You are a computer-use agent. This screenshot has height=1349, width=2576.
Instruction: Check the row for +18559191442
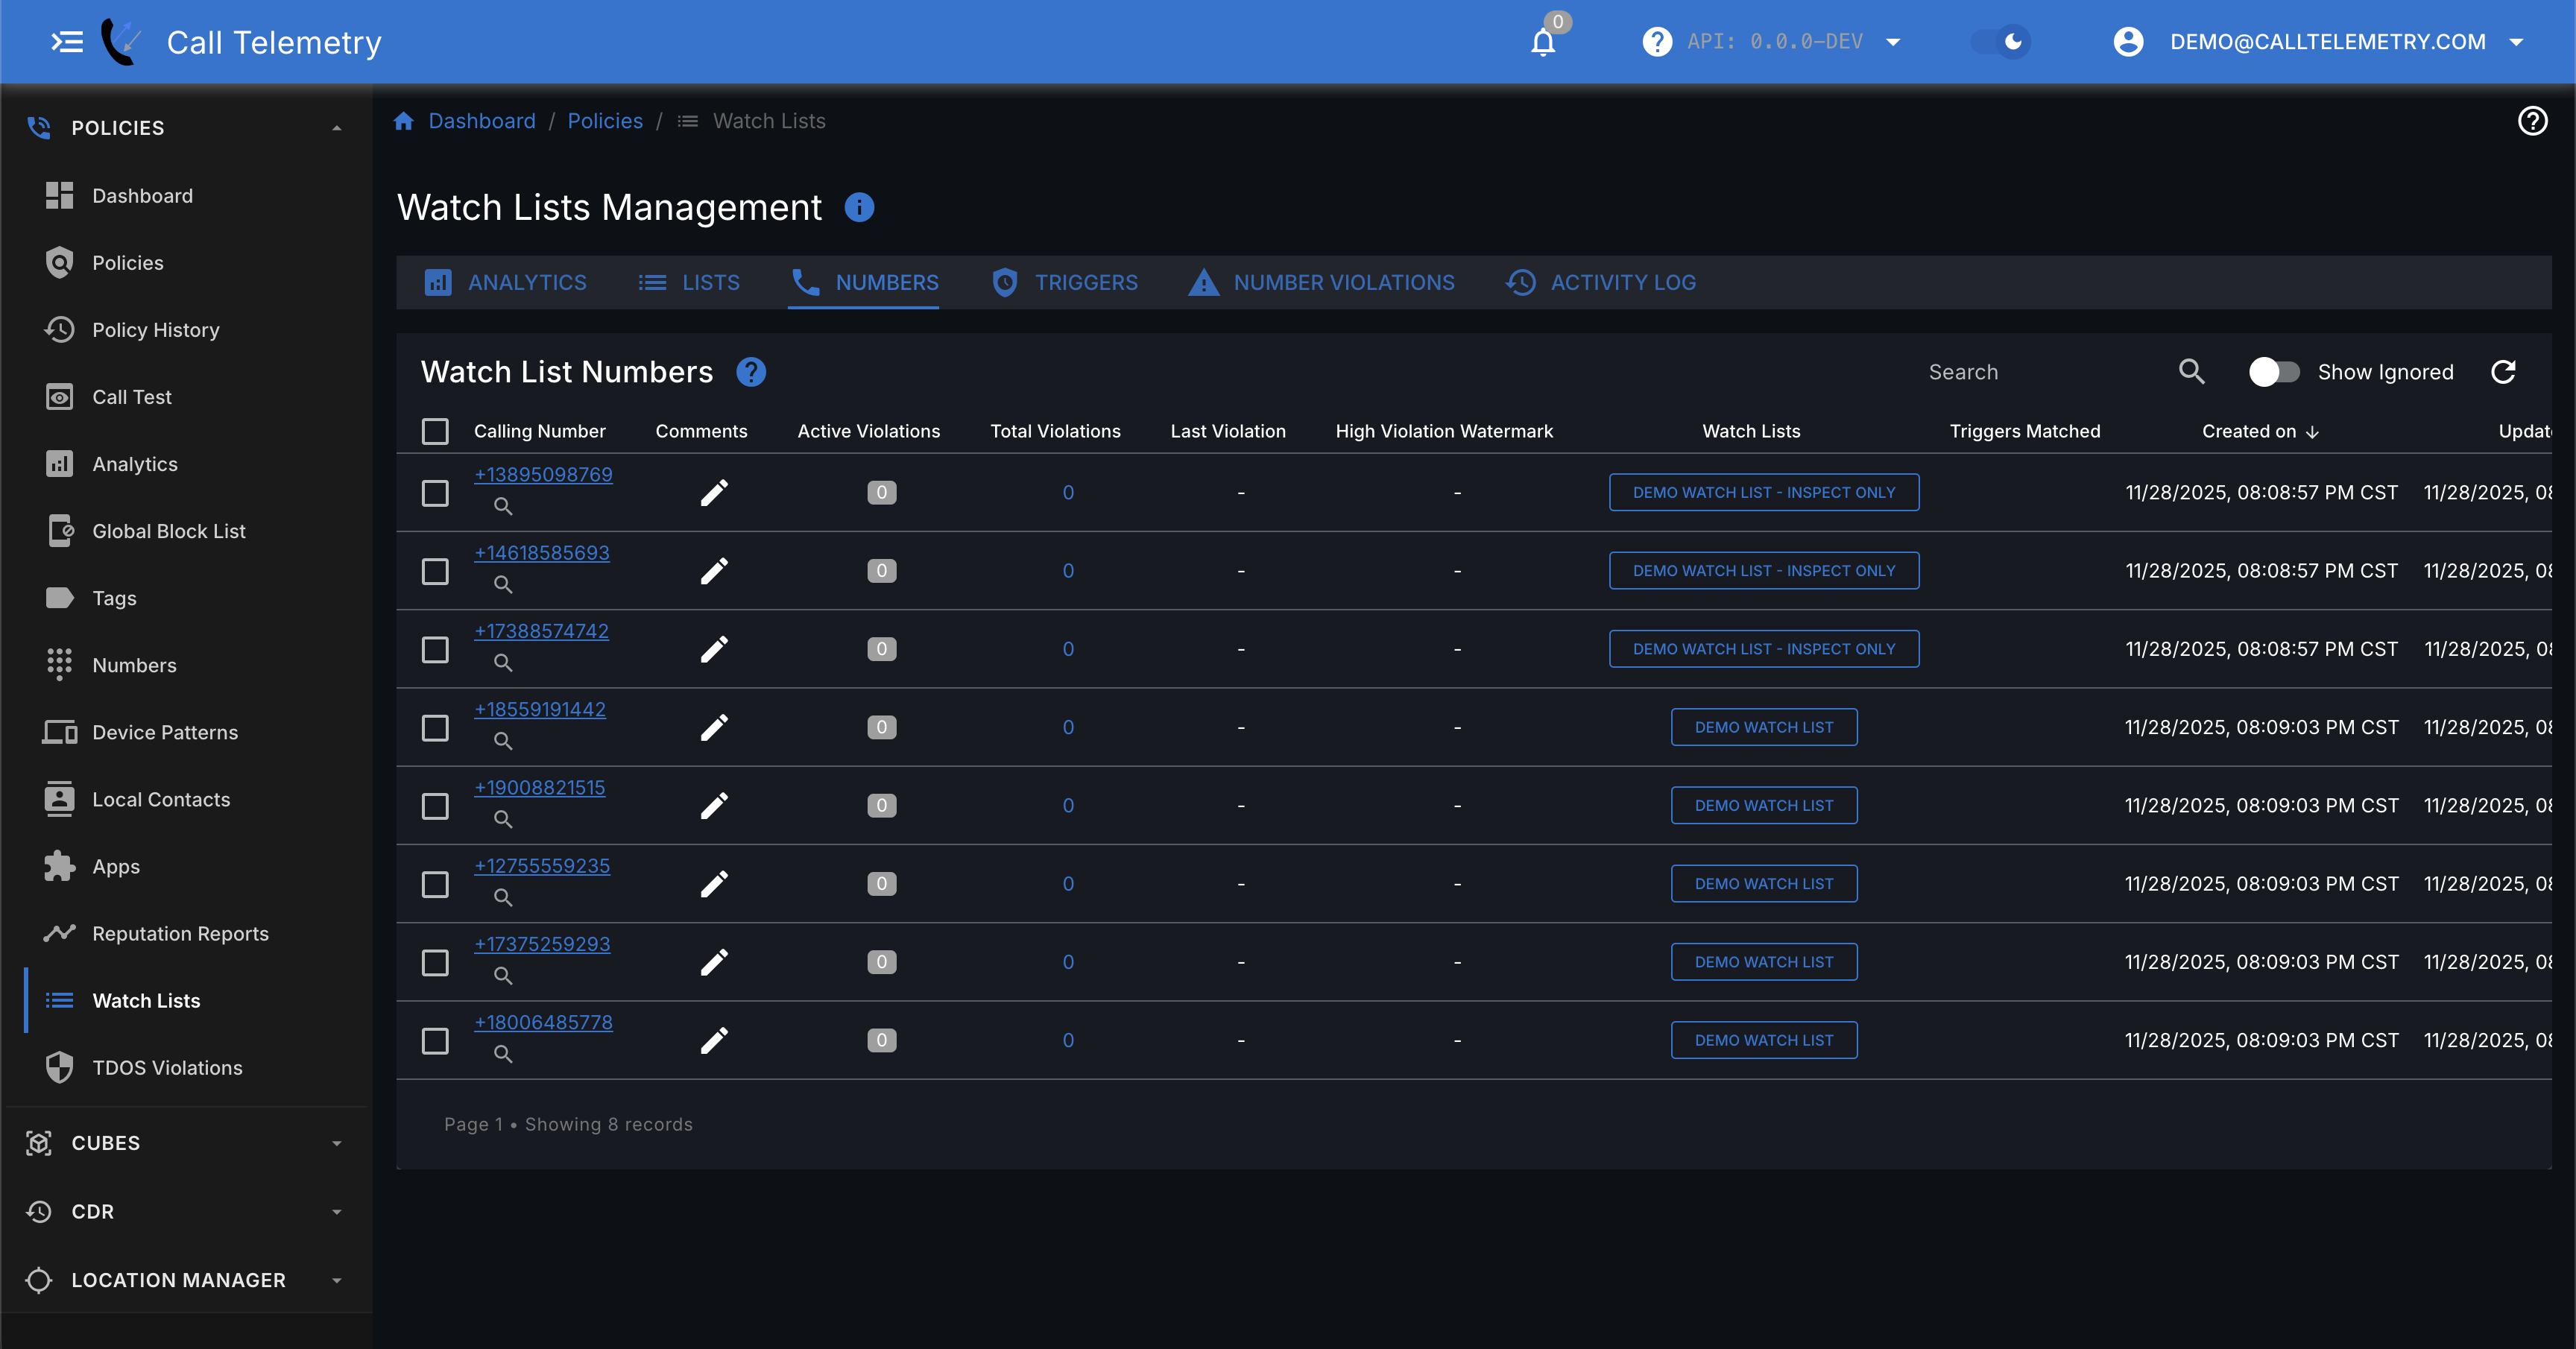(x=435, y=728)
